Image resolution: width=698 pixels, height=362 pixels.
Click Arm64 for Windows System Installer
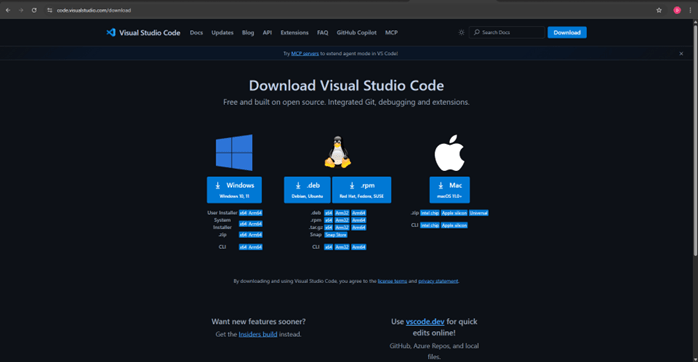click(x=255, y=224)
